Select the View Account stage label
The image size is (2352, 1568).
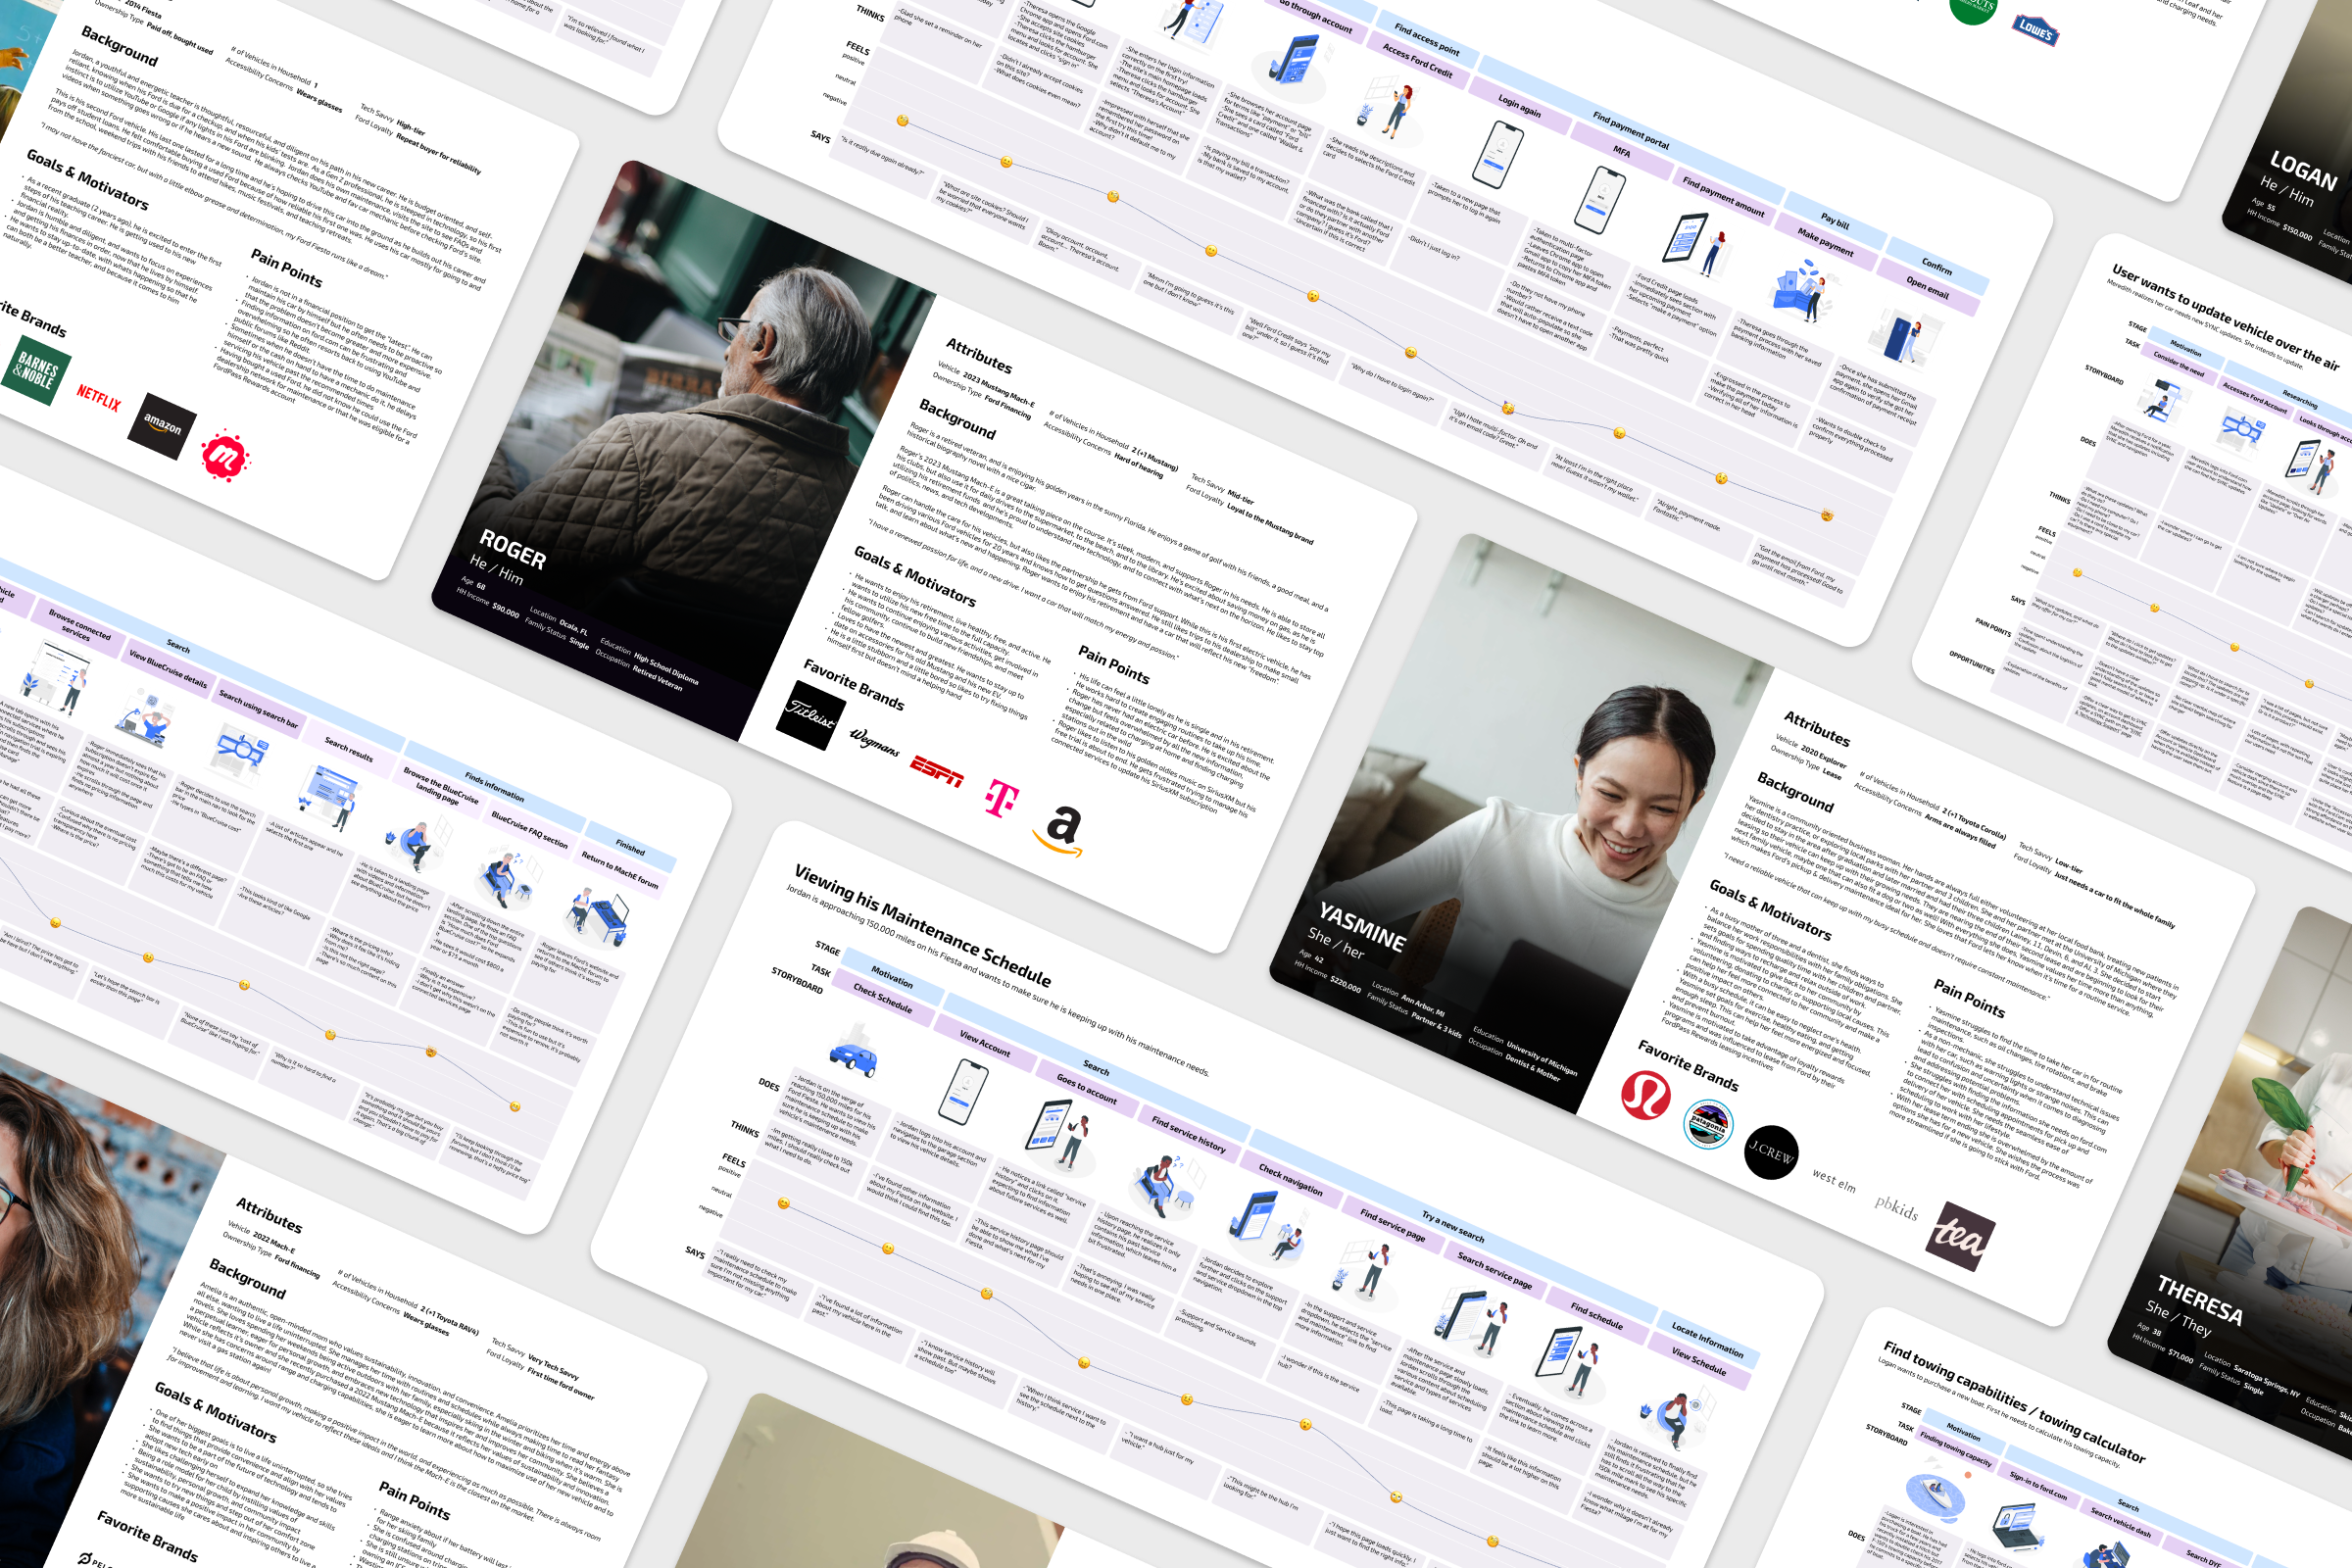coord(985,1043)
